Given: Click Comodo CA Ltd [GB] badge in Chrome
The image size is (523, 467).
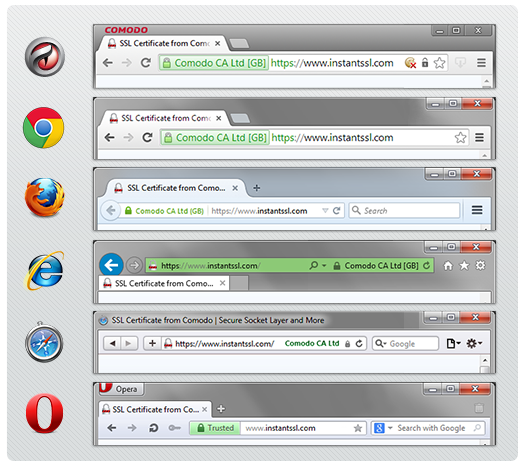Looking at the screenshot, I should click(215, 138).
